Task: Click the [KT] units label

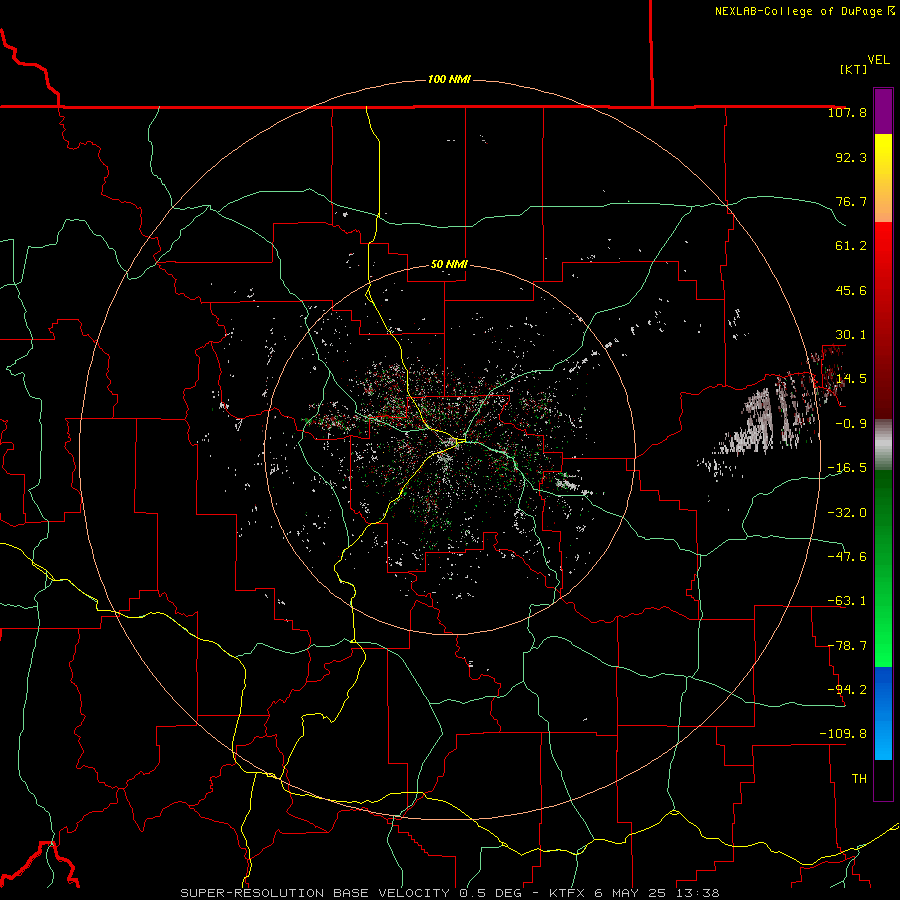Action: tap(854, 69)
